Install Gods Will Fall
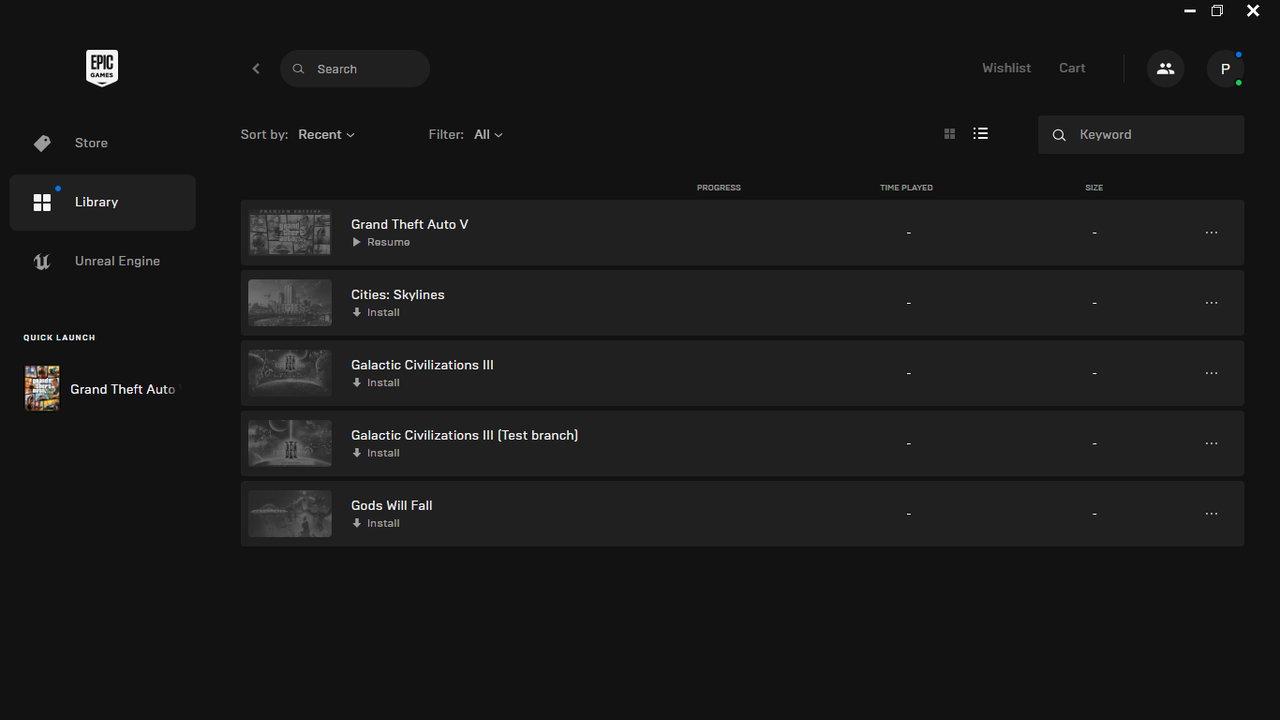Viewport: 1280px width, 720px height. [376, 523]
